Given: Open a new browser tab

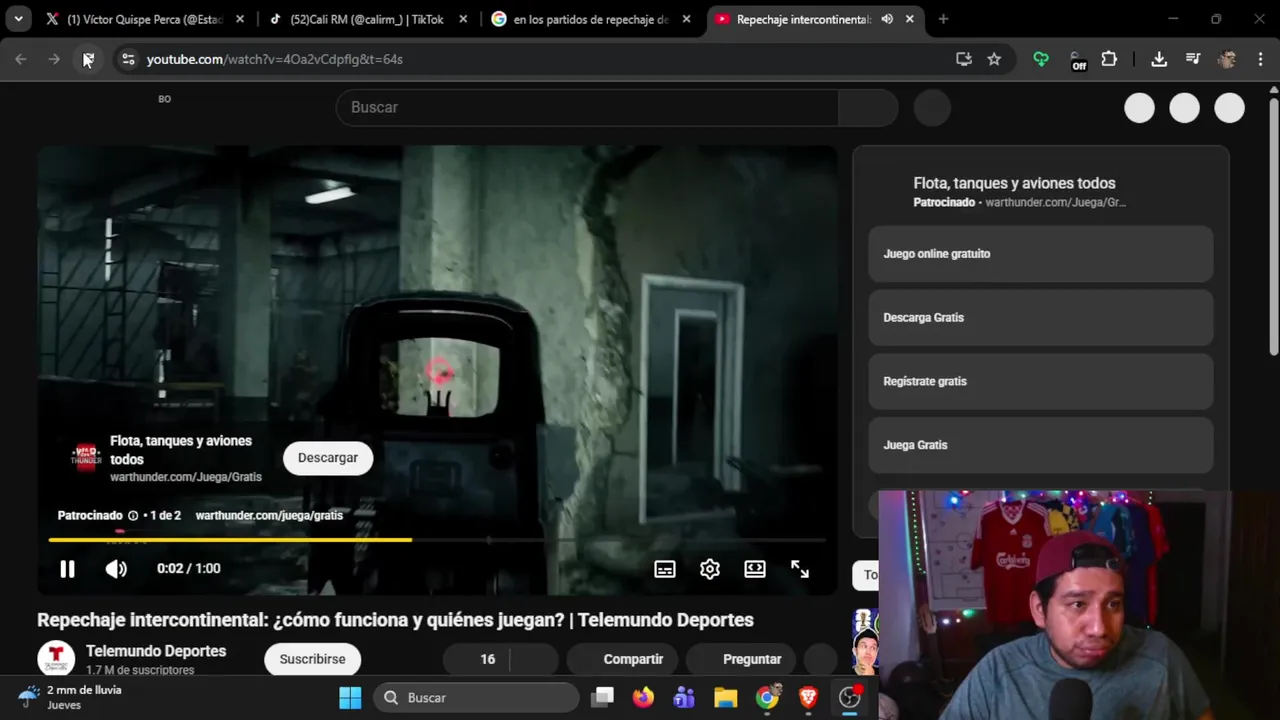Looking at the screenshot, I should pos(943,19).
